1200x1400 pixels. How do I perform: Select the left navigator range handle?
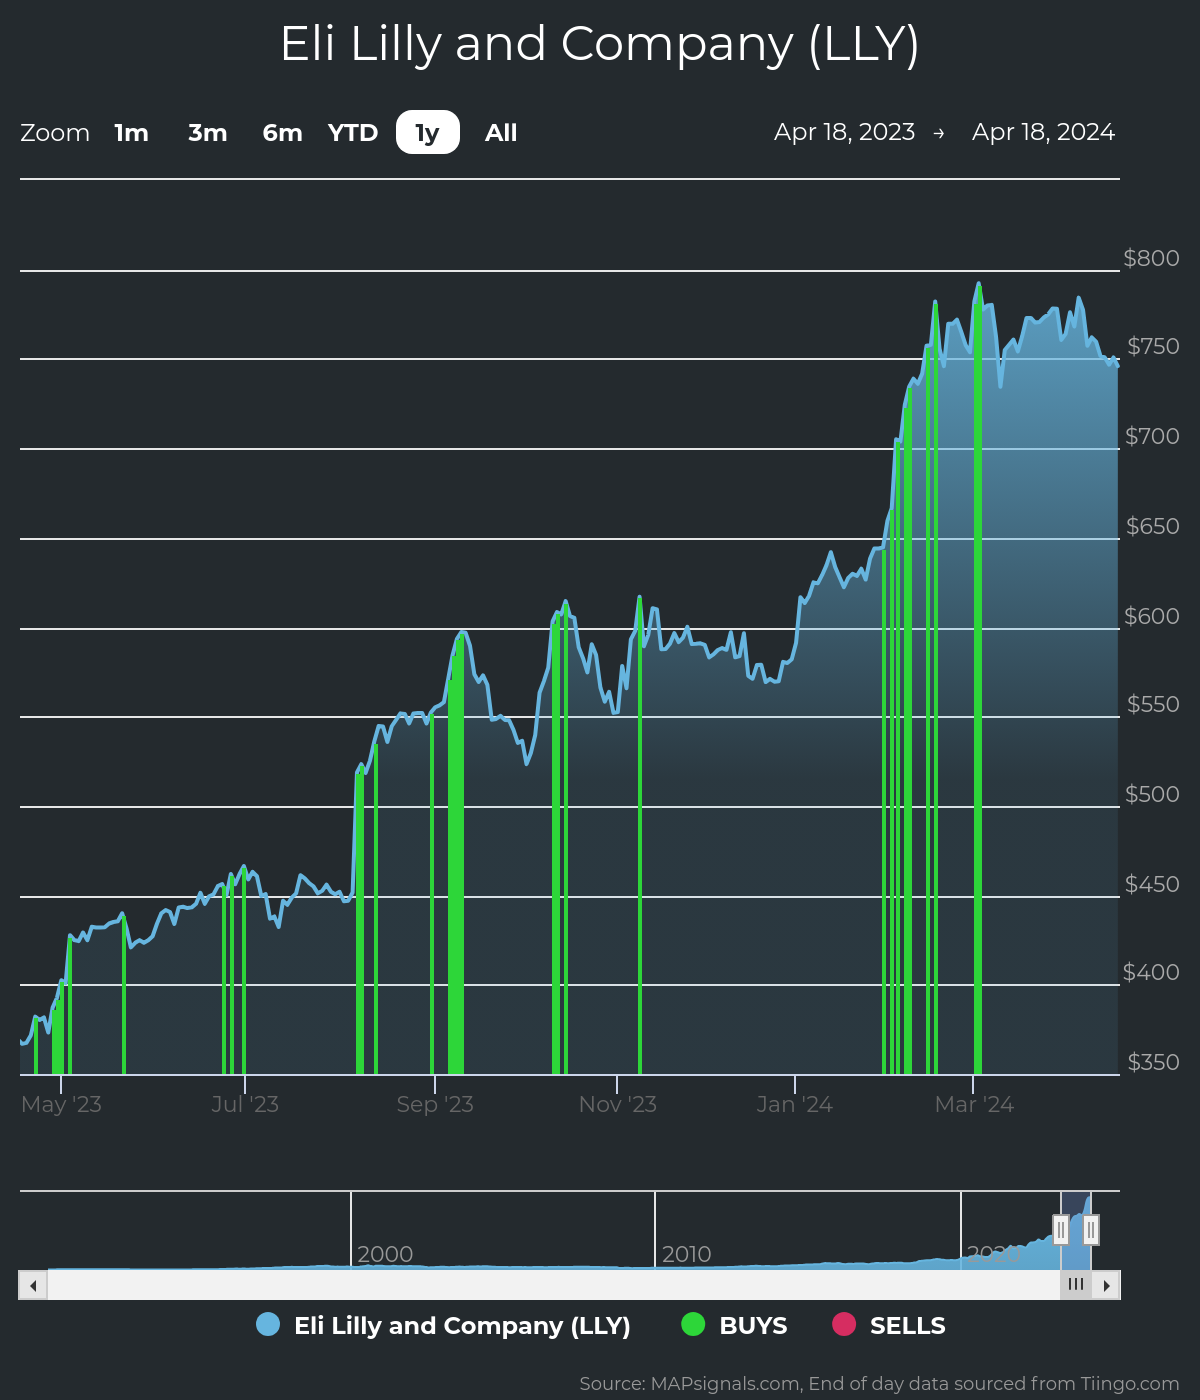click(1060, 1228)
